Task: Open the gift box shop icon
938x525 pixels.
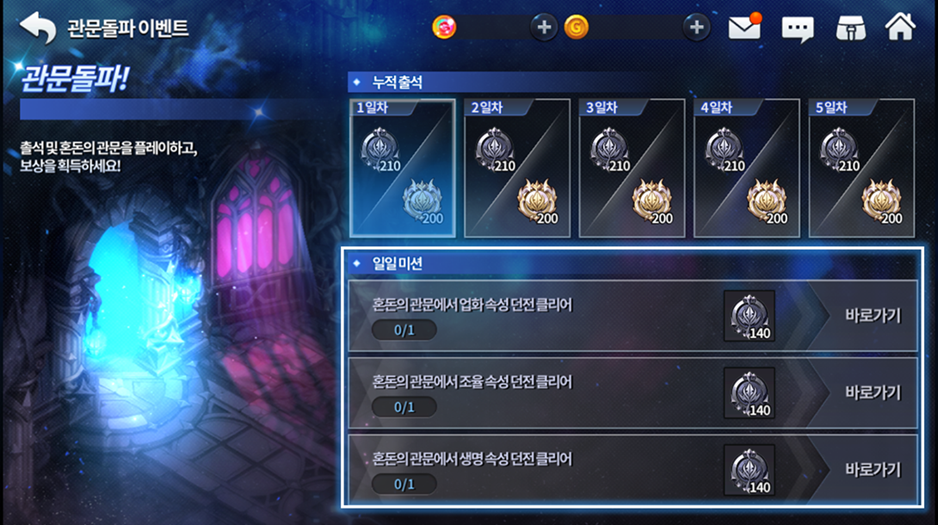Action: click(x=851, y=28)
